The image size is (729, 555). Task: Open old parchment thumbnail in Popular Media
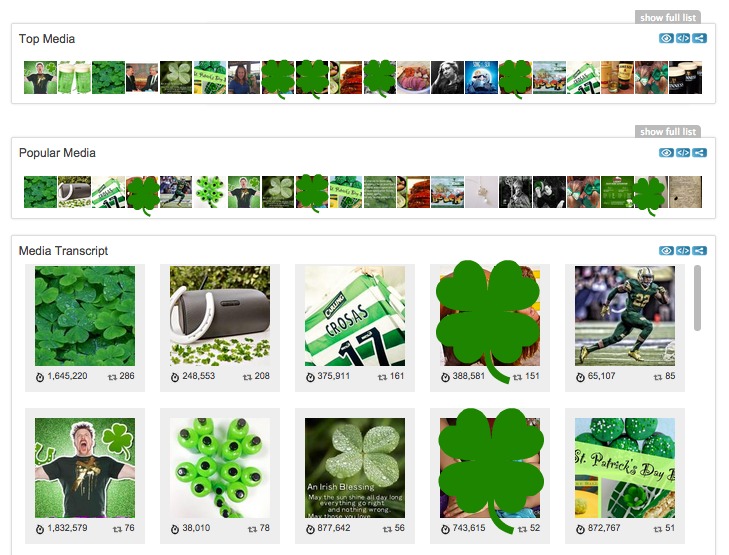click(685, 192)
